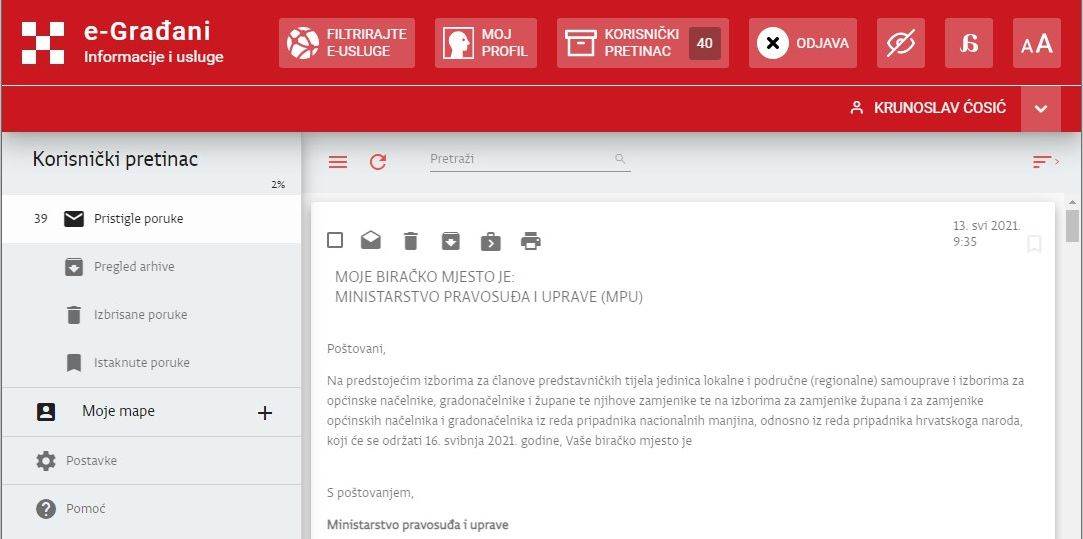Open the message sort options
This screenshot has width=1083, height=539.
(x=1045, y=162)
